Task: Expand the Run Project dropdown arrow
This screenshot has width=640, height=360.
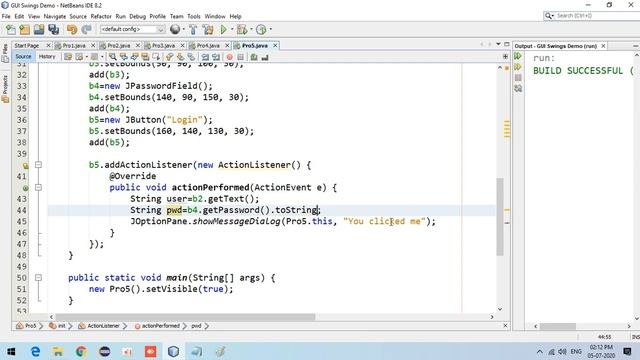Action: click(231, 29)
